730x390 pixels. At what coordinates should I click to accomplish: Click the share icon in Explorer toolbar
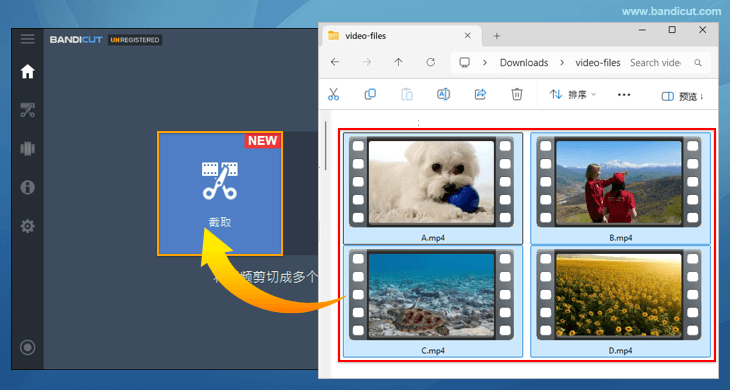point(480,94)
